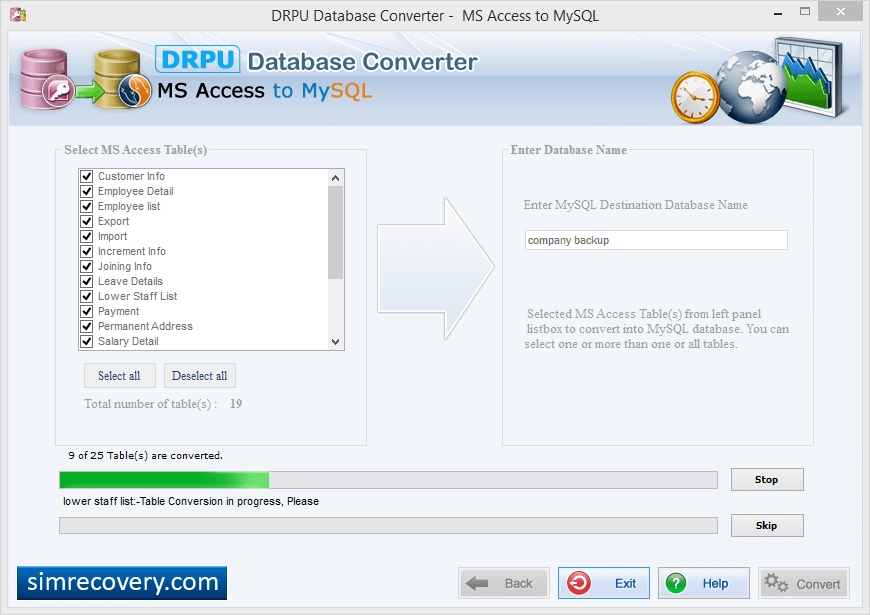Uncheck the Salary Detail checkbox

[87, 341]
